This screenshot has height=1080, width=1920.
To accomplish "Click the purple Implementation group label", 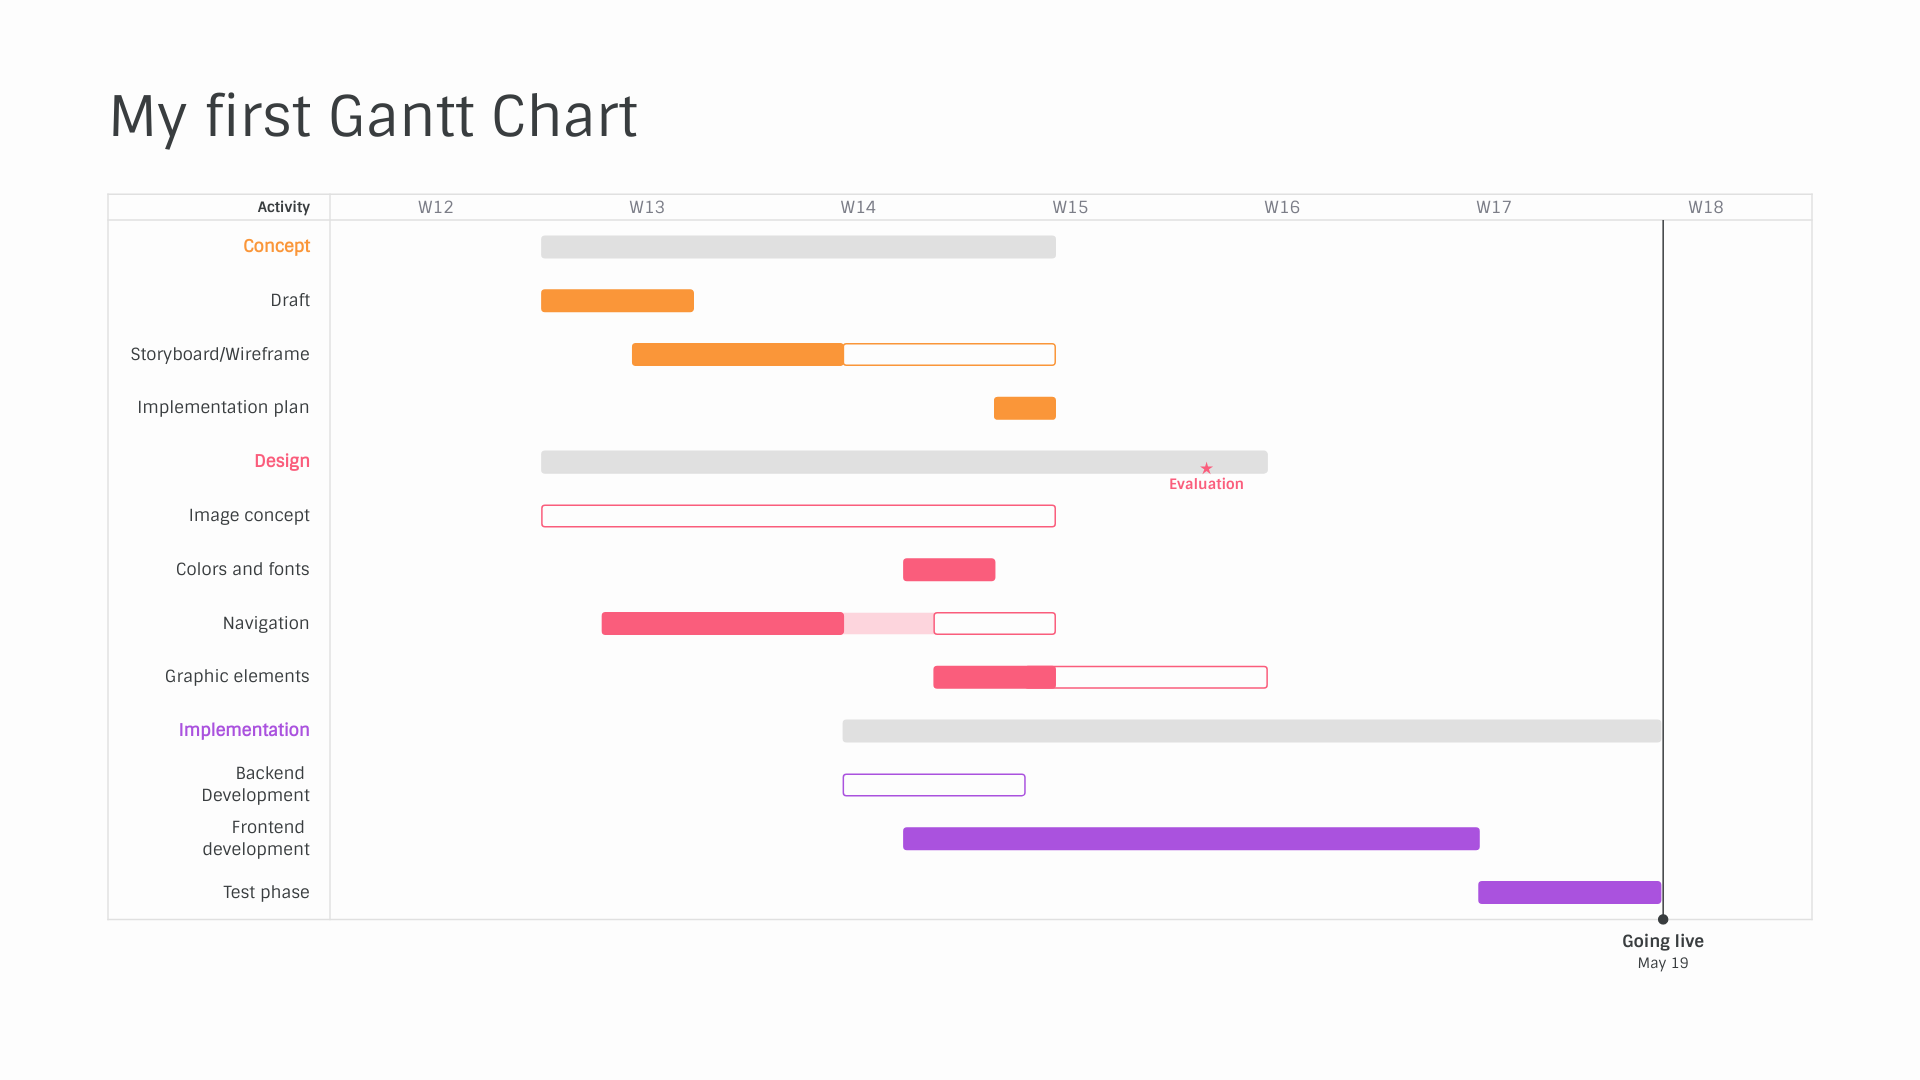I will (244, 730).
